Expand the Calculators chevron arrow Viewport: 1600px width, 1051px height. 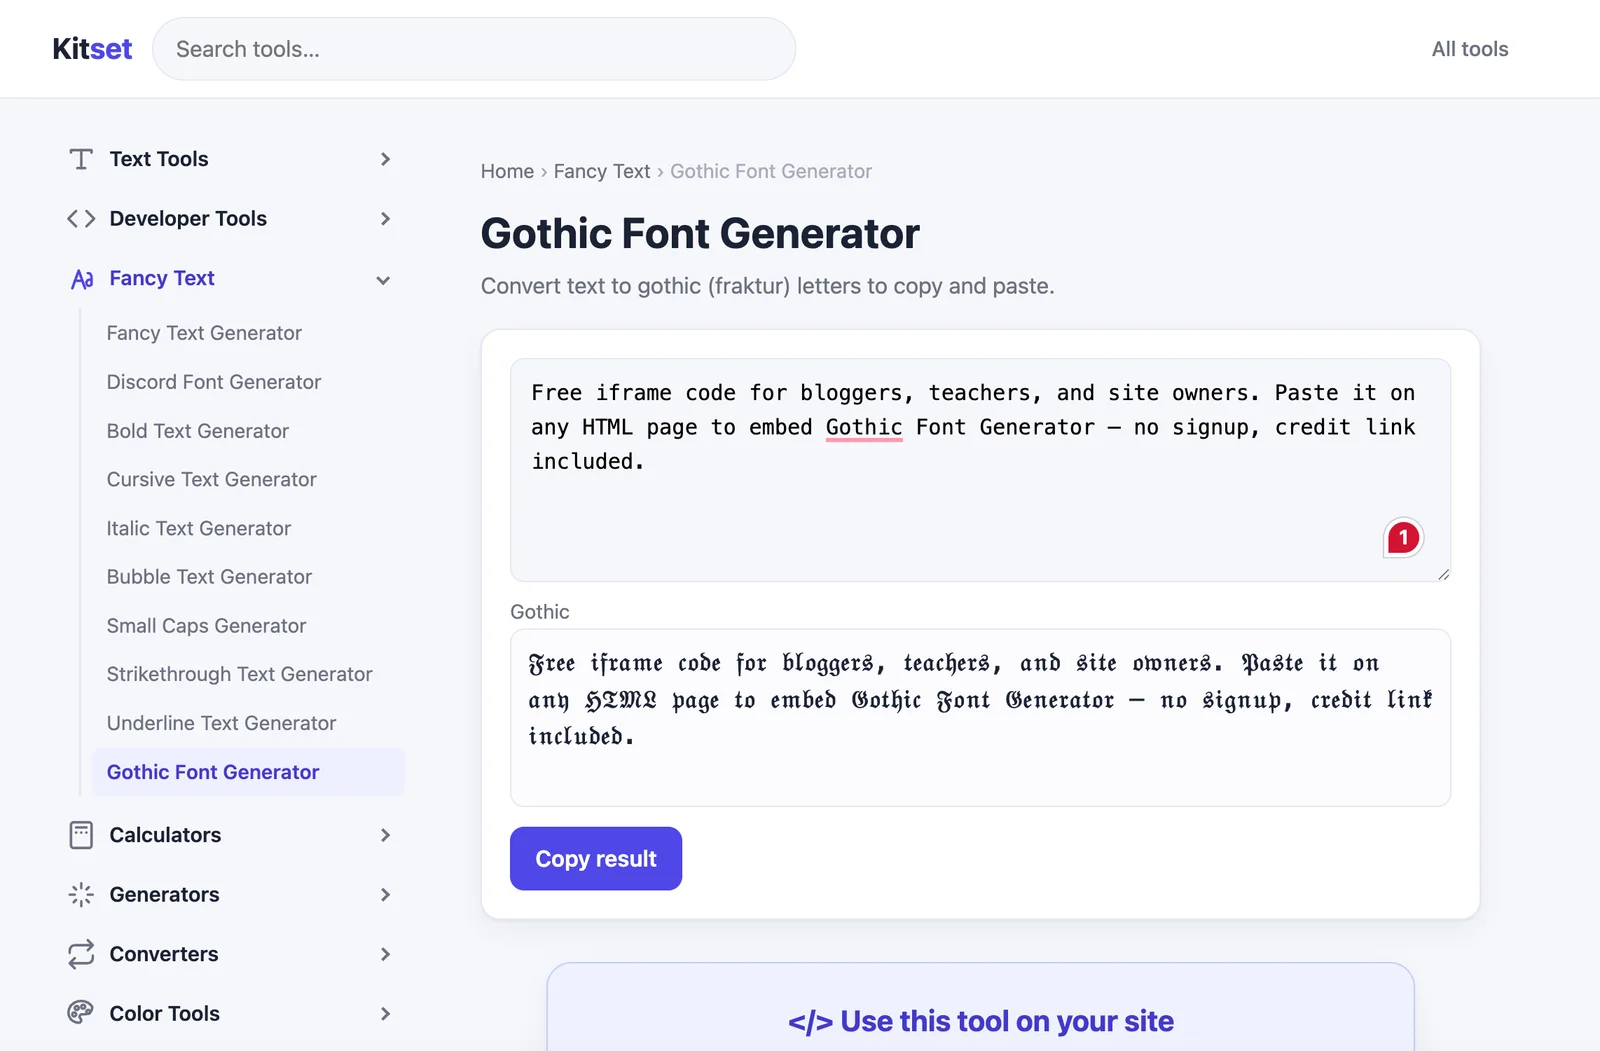tap(385, 835)
